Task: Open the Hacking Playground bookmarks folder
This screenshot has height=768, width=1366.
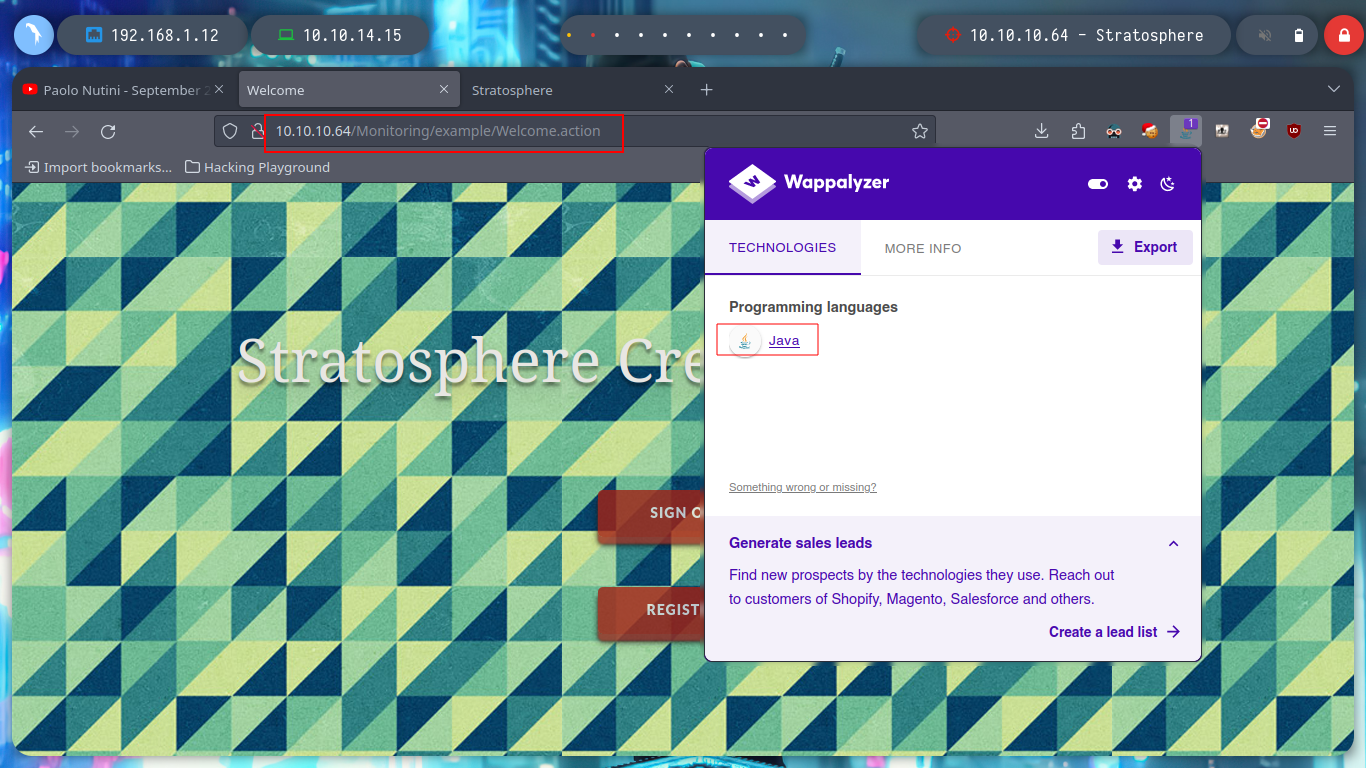Action: 257,167
